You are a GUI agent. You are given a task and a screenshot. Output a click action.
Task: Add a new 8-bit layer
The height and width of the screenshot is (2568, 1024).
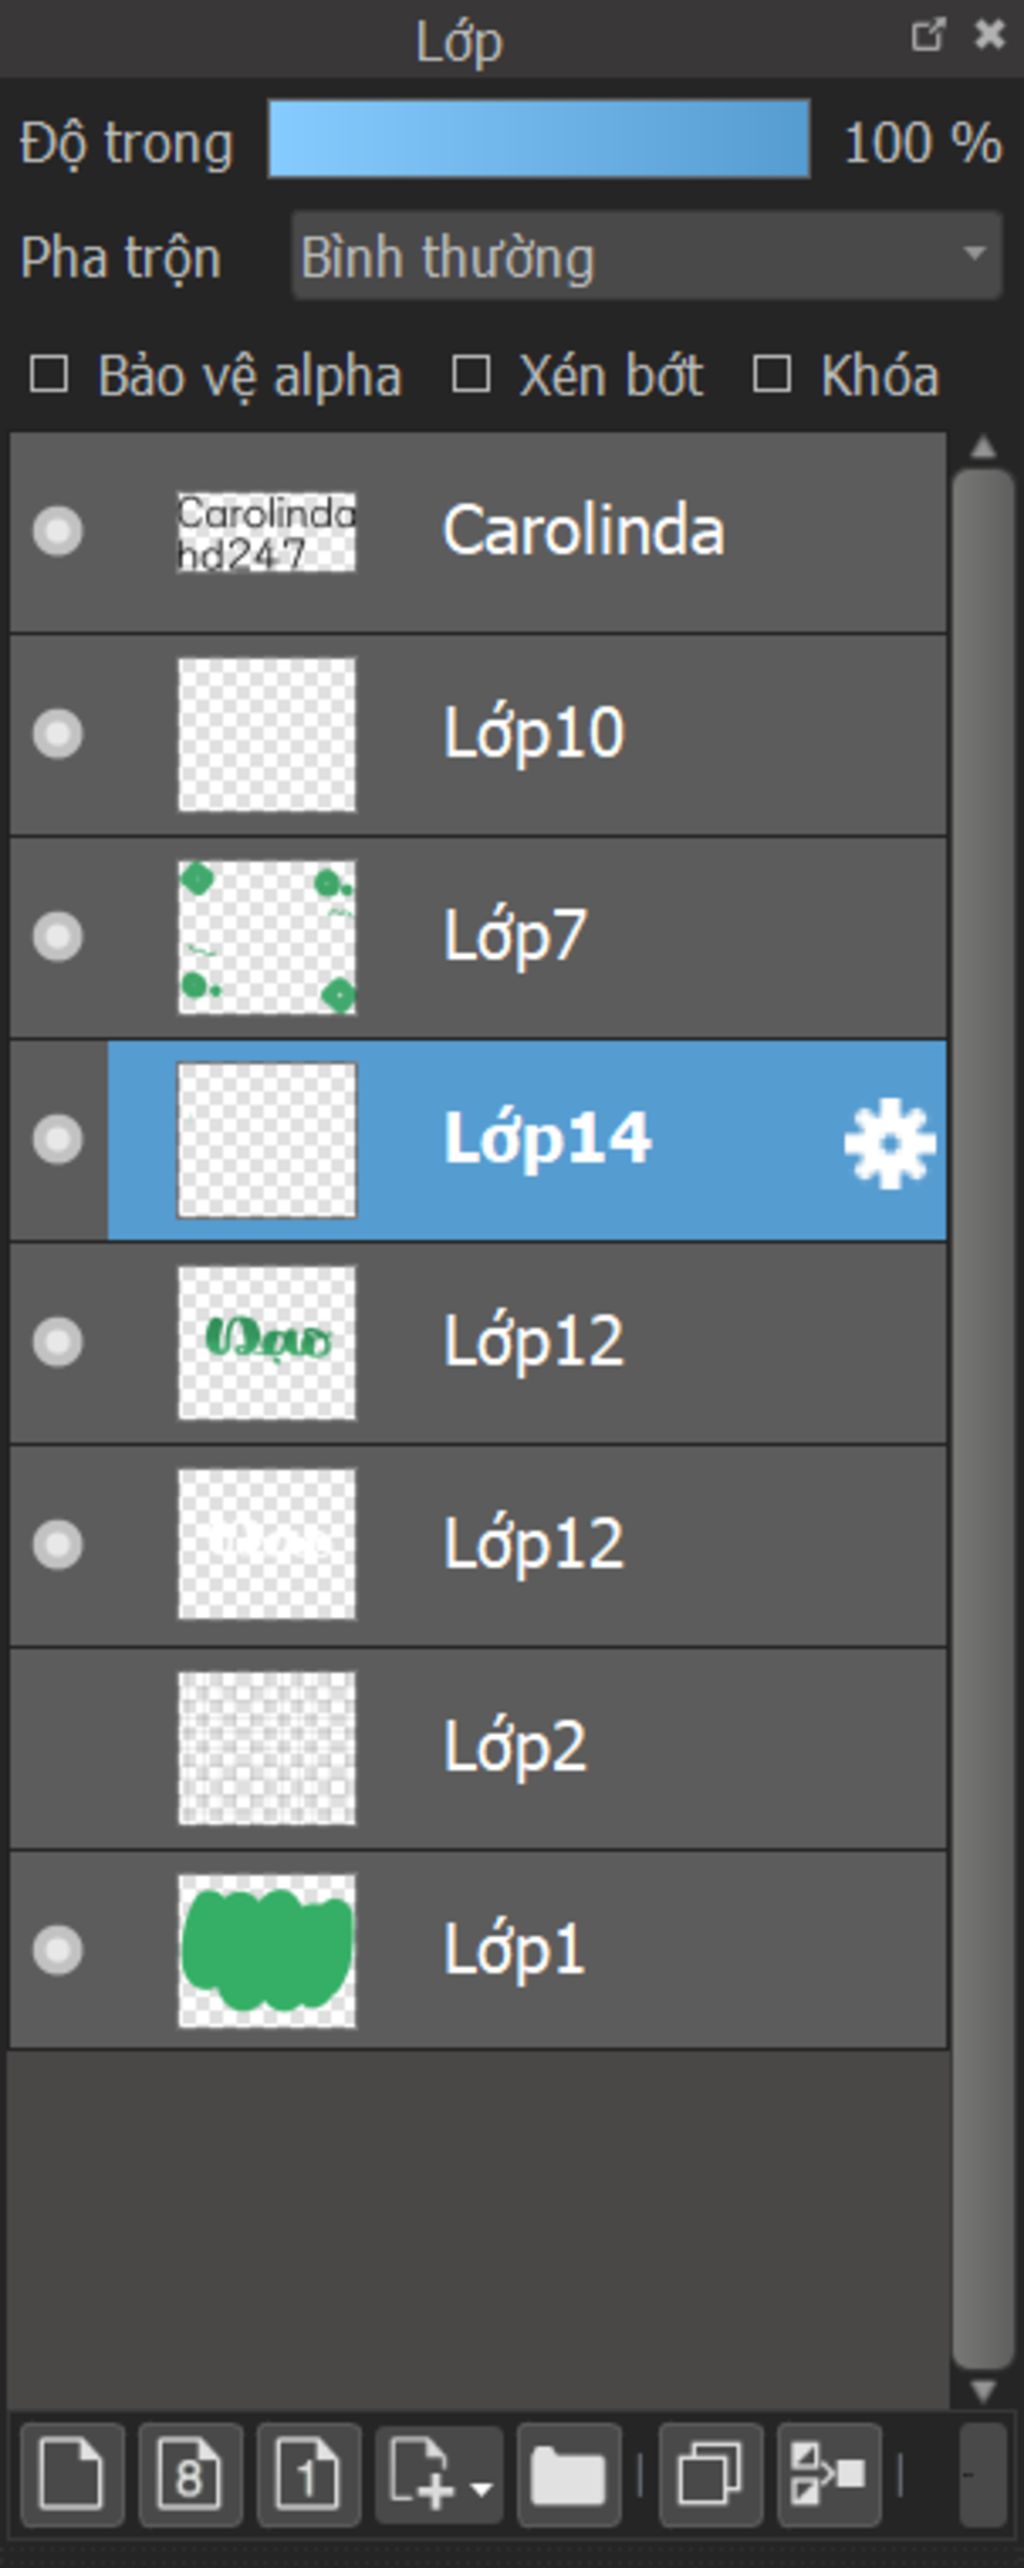190,2474
